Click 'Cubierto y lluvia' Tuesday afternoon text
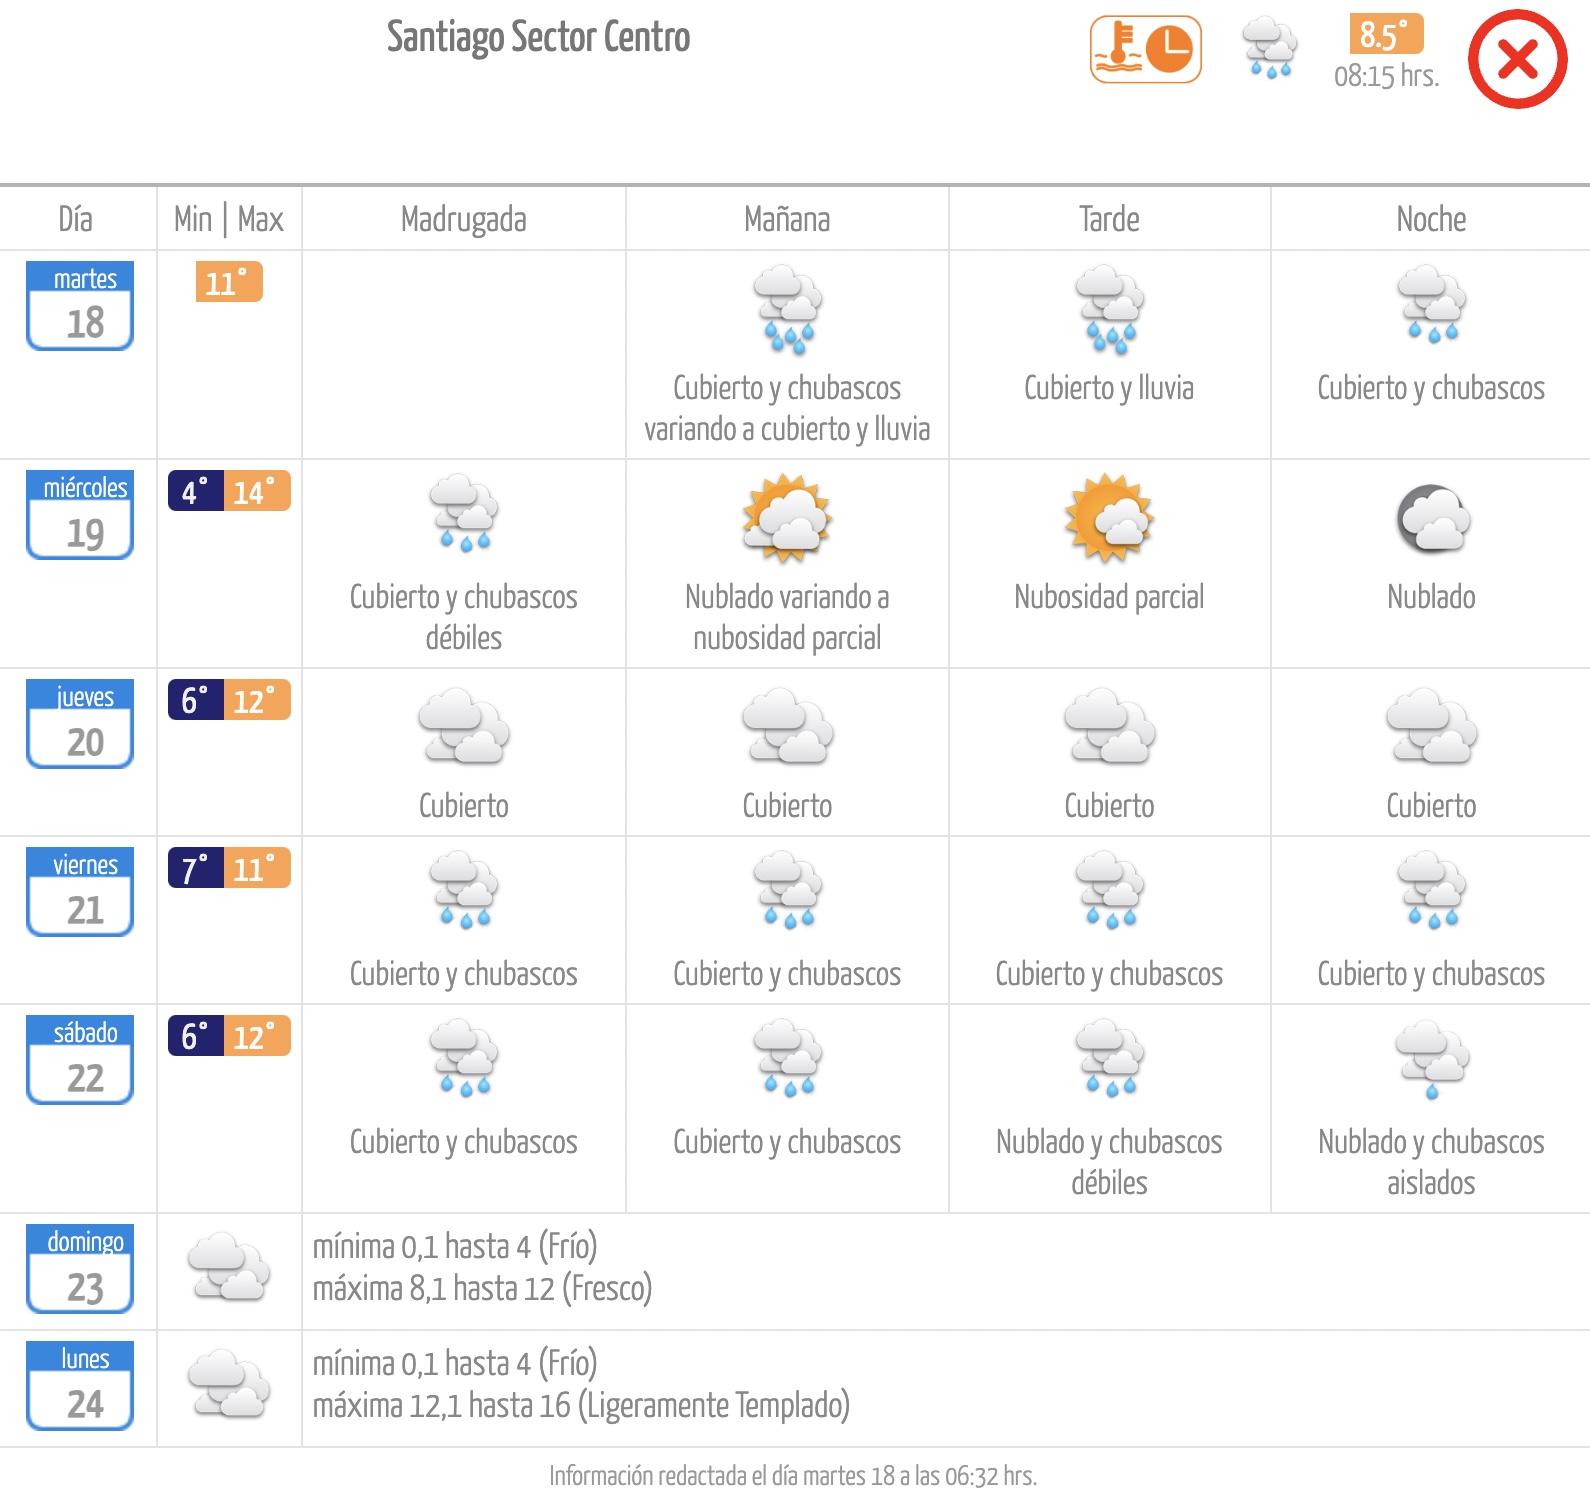Screen dimensions: 1590x1502 pos(1109,388)
